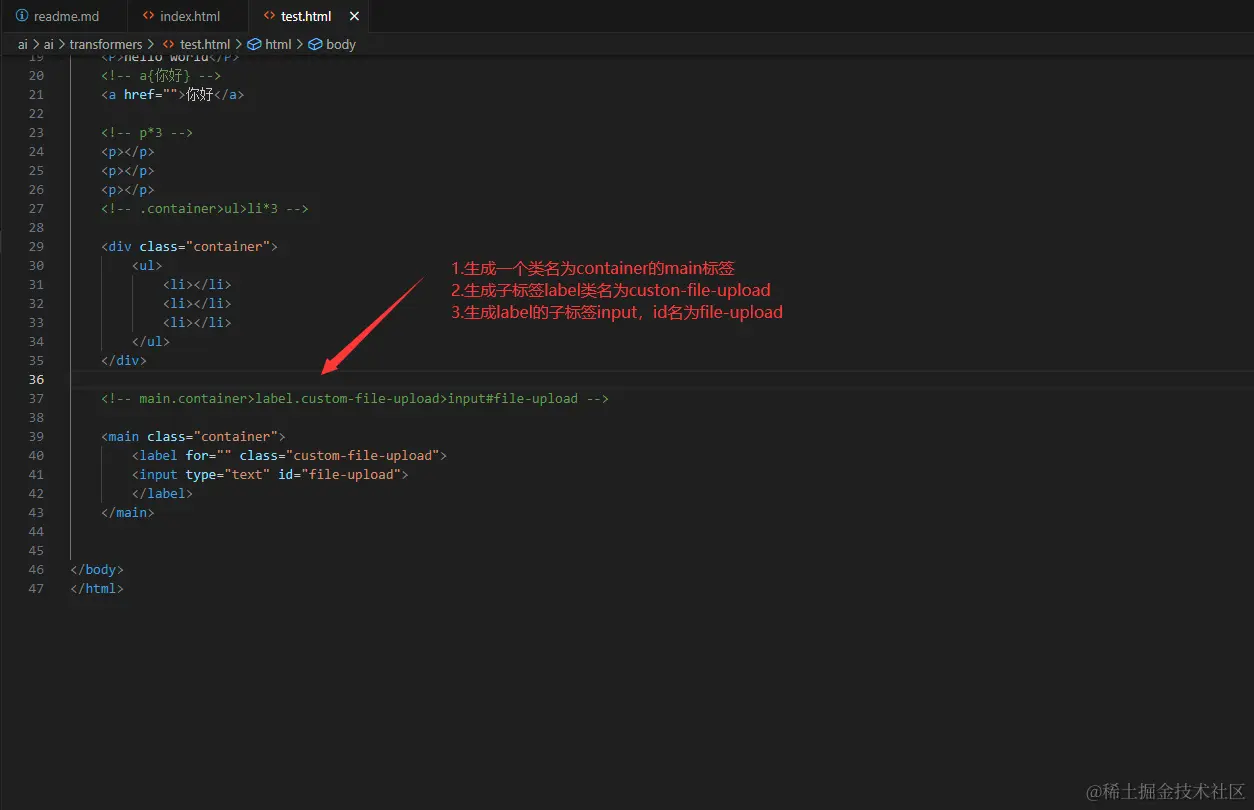This screenshot has width=1254, height=810.
Task: Click the input id="file-upload" line
Action: point(270,474)
